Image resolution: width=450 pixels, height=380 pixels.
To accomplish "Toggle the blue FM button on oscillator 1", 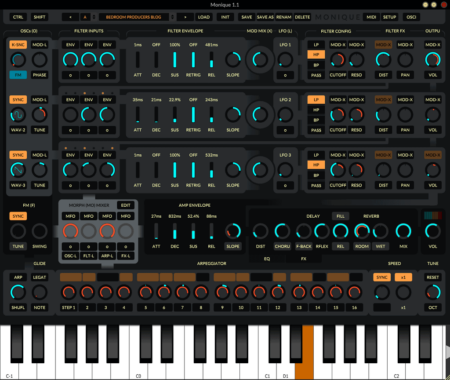I will point(18,75).
